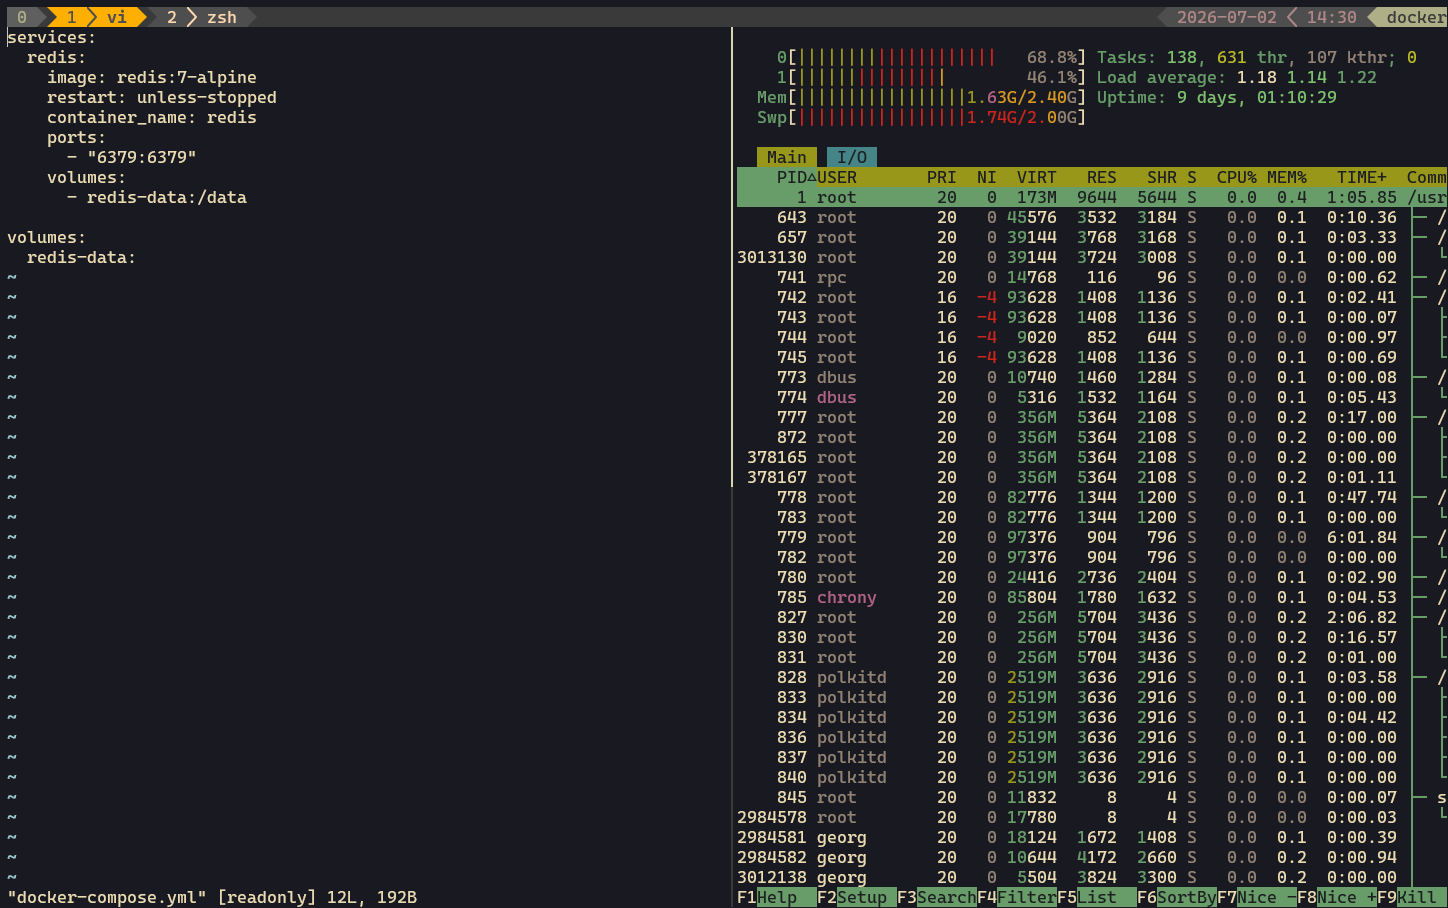The image size is (1448, 908).
Task: Select process row PID 378165
Action: point(1092,457)
